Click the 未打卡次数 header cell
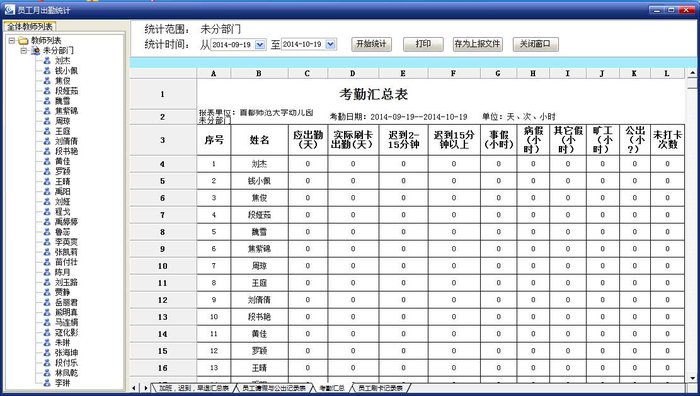Image resolution: width=700 pixels, height=396 pixels. (x=667, y=140)
